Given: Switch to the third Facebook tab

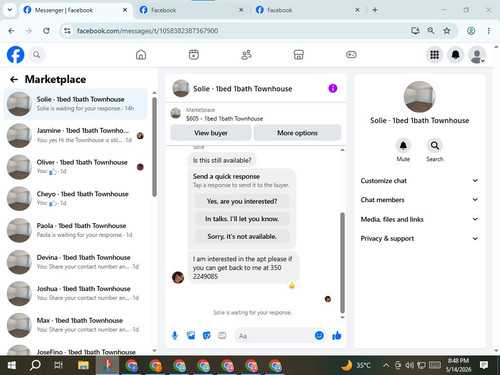Looking at the screenshot, I should [x=307, y=10].
